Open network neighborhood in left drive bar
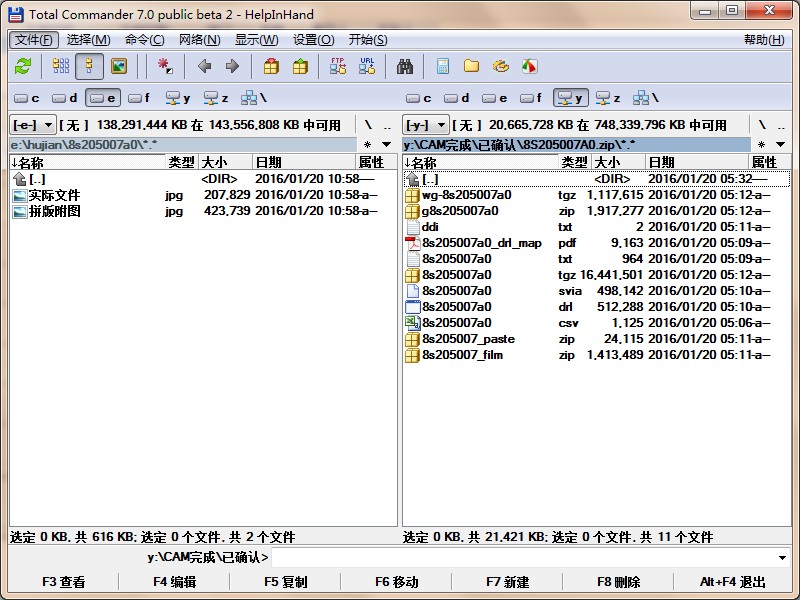 click(x=254, y=98)
